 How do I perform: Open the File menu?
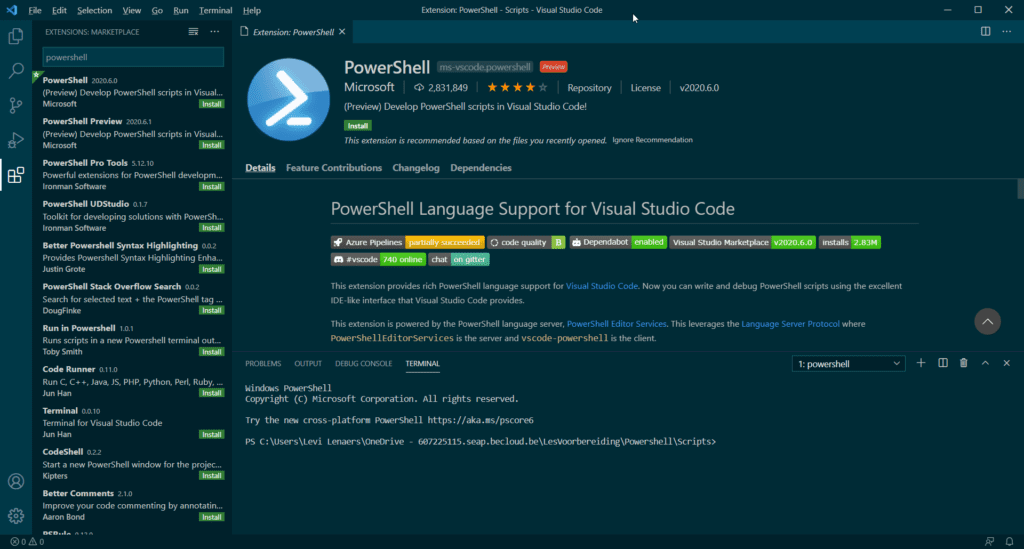pyautogui.click(x=35, y=10)
